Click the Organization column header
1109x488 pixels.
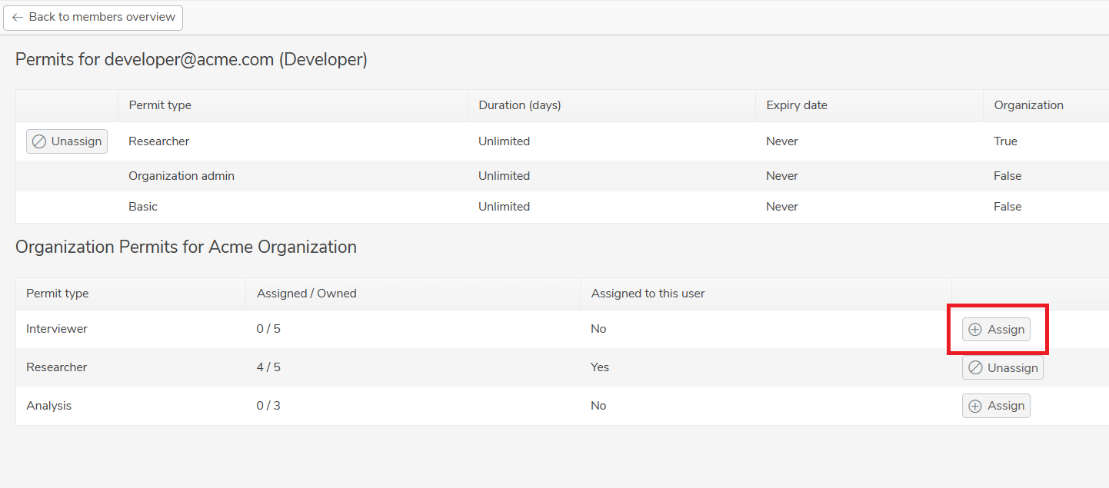(x=1028, y=105)
